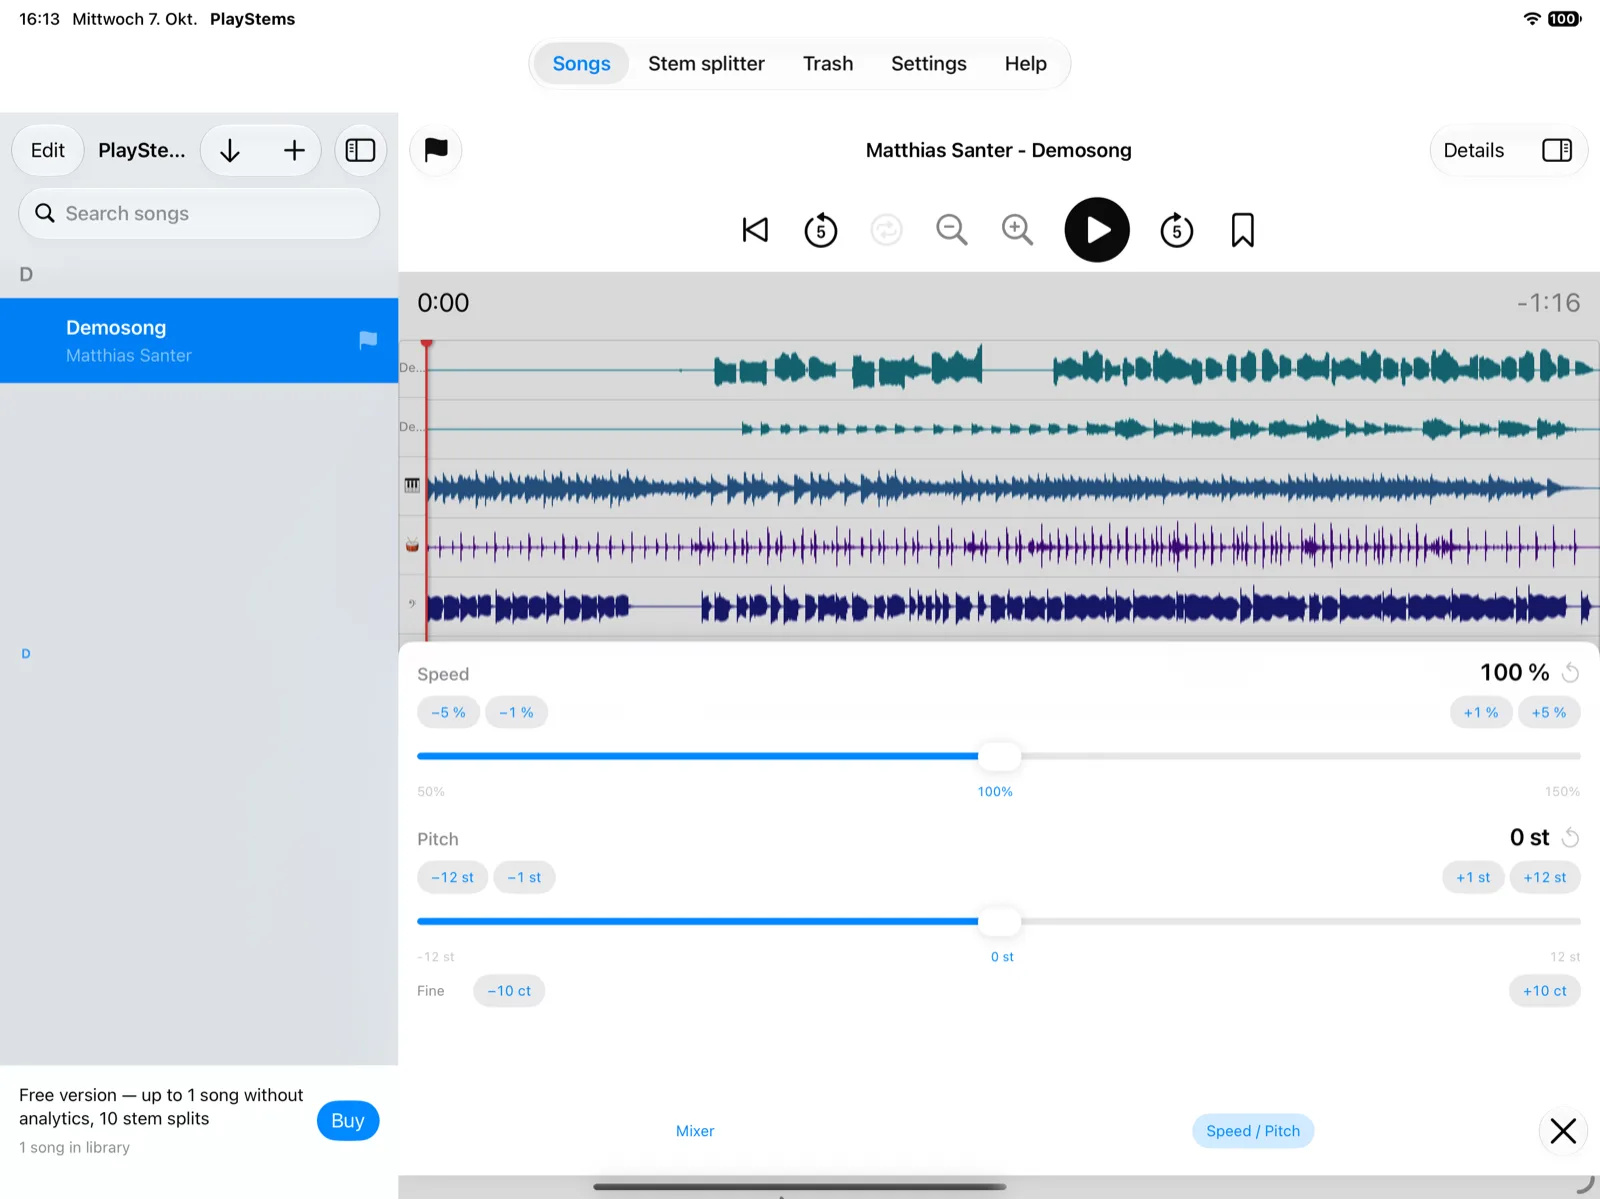Switch to Stem splitter tab

[706, 64]
